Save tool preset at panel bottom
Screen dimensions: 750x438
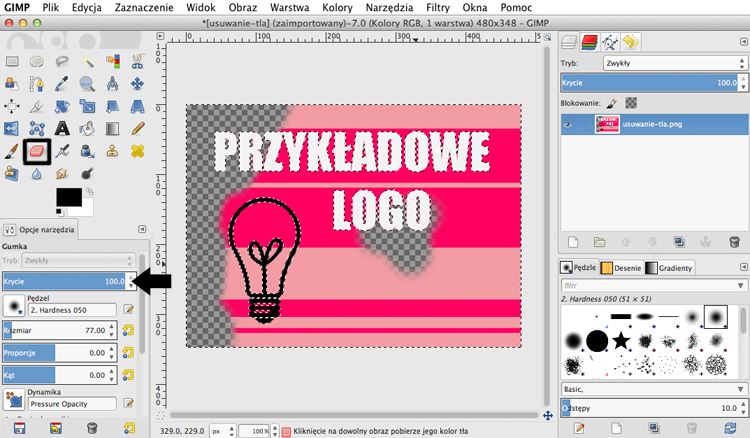click(20, 428)
